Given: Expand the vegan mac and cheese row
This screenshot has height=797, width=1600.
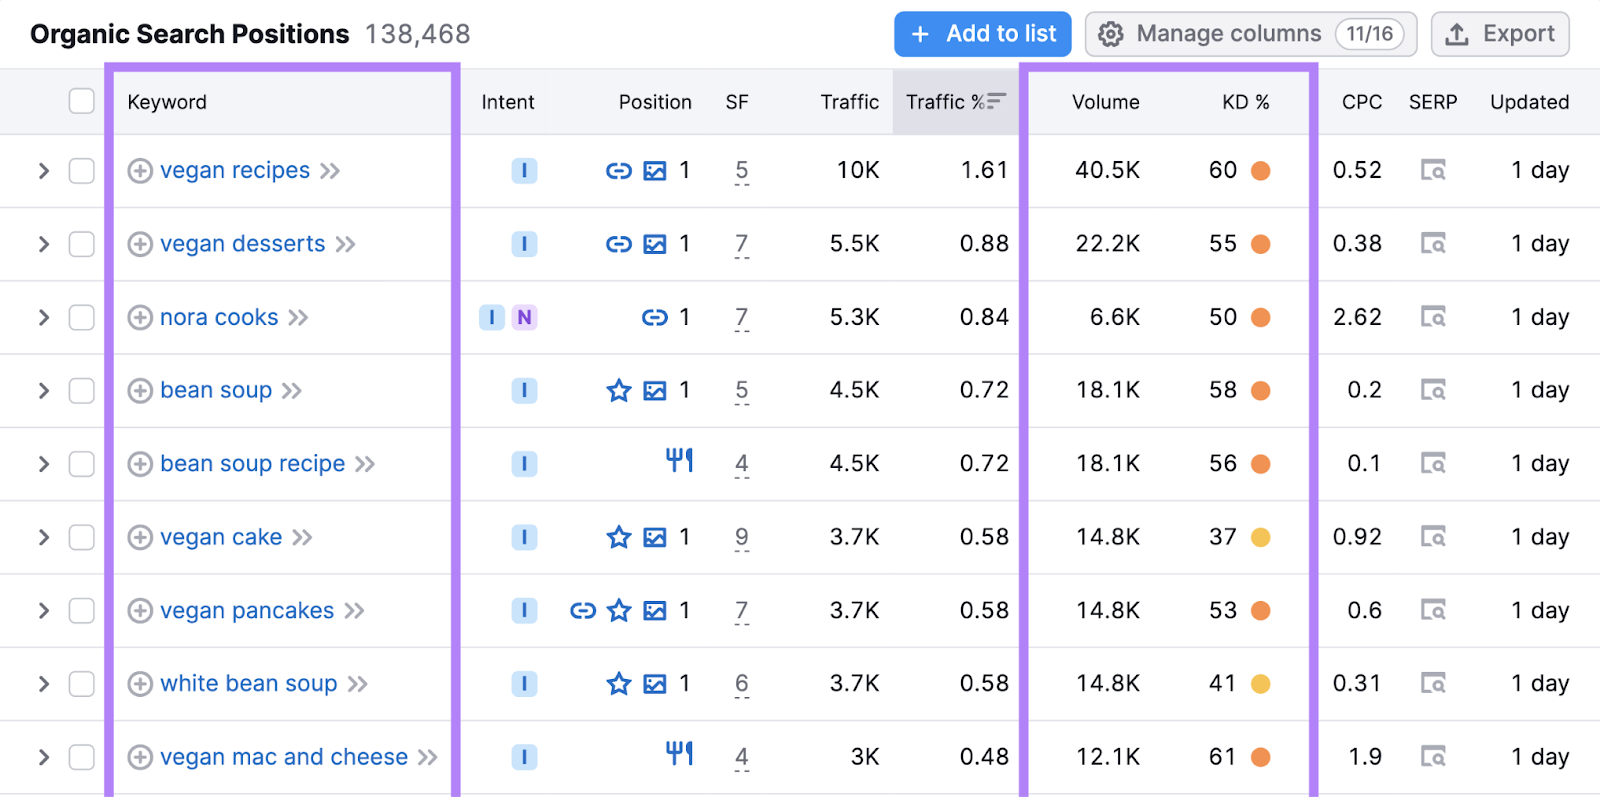Looking at the screenshot, I should 43,758.
